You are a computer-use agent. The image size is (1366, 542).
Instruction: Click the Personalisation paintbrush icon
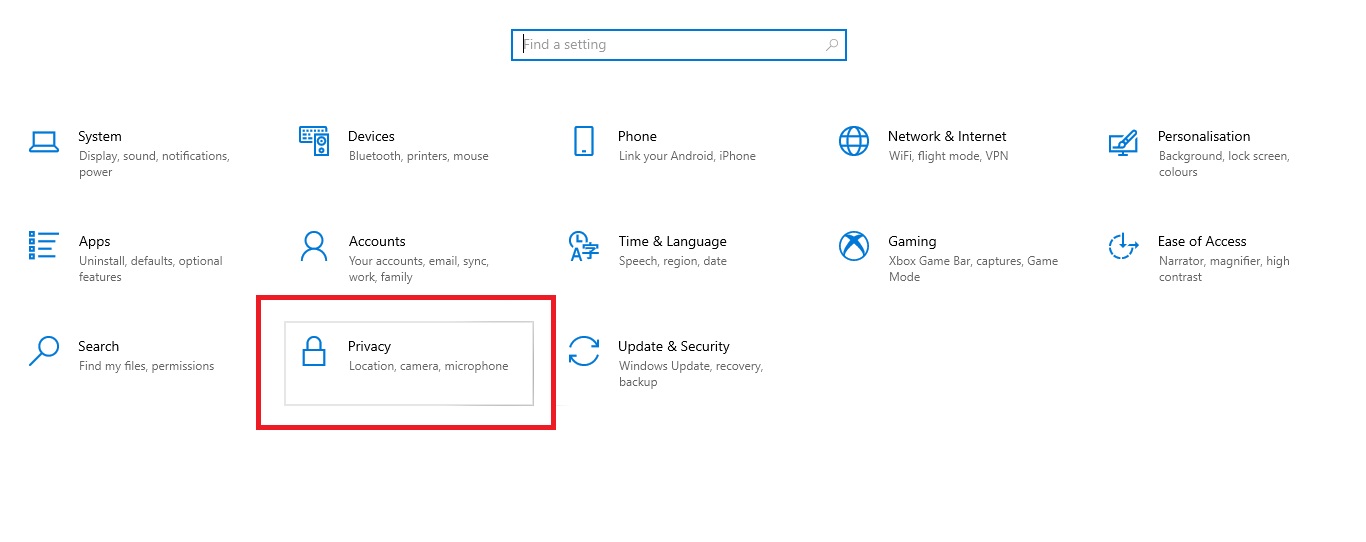tap(1124, 142)
